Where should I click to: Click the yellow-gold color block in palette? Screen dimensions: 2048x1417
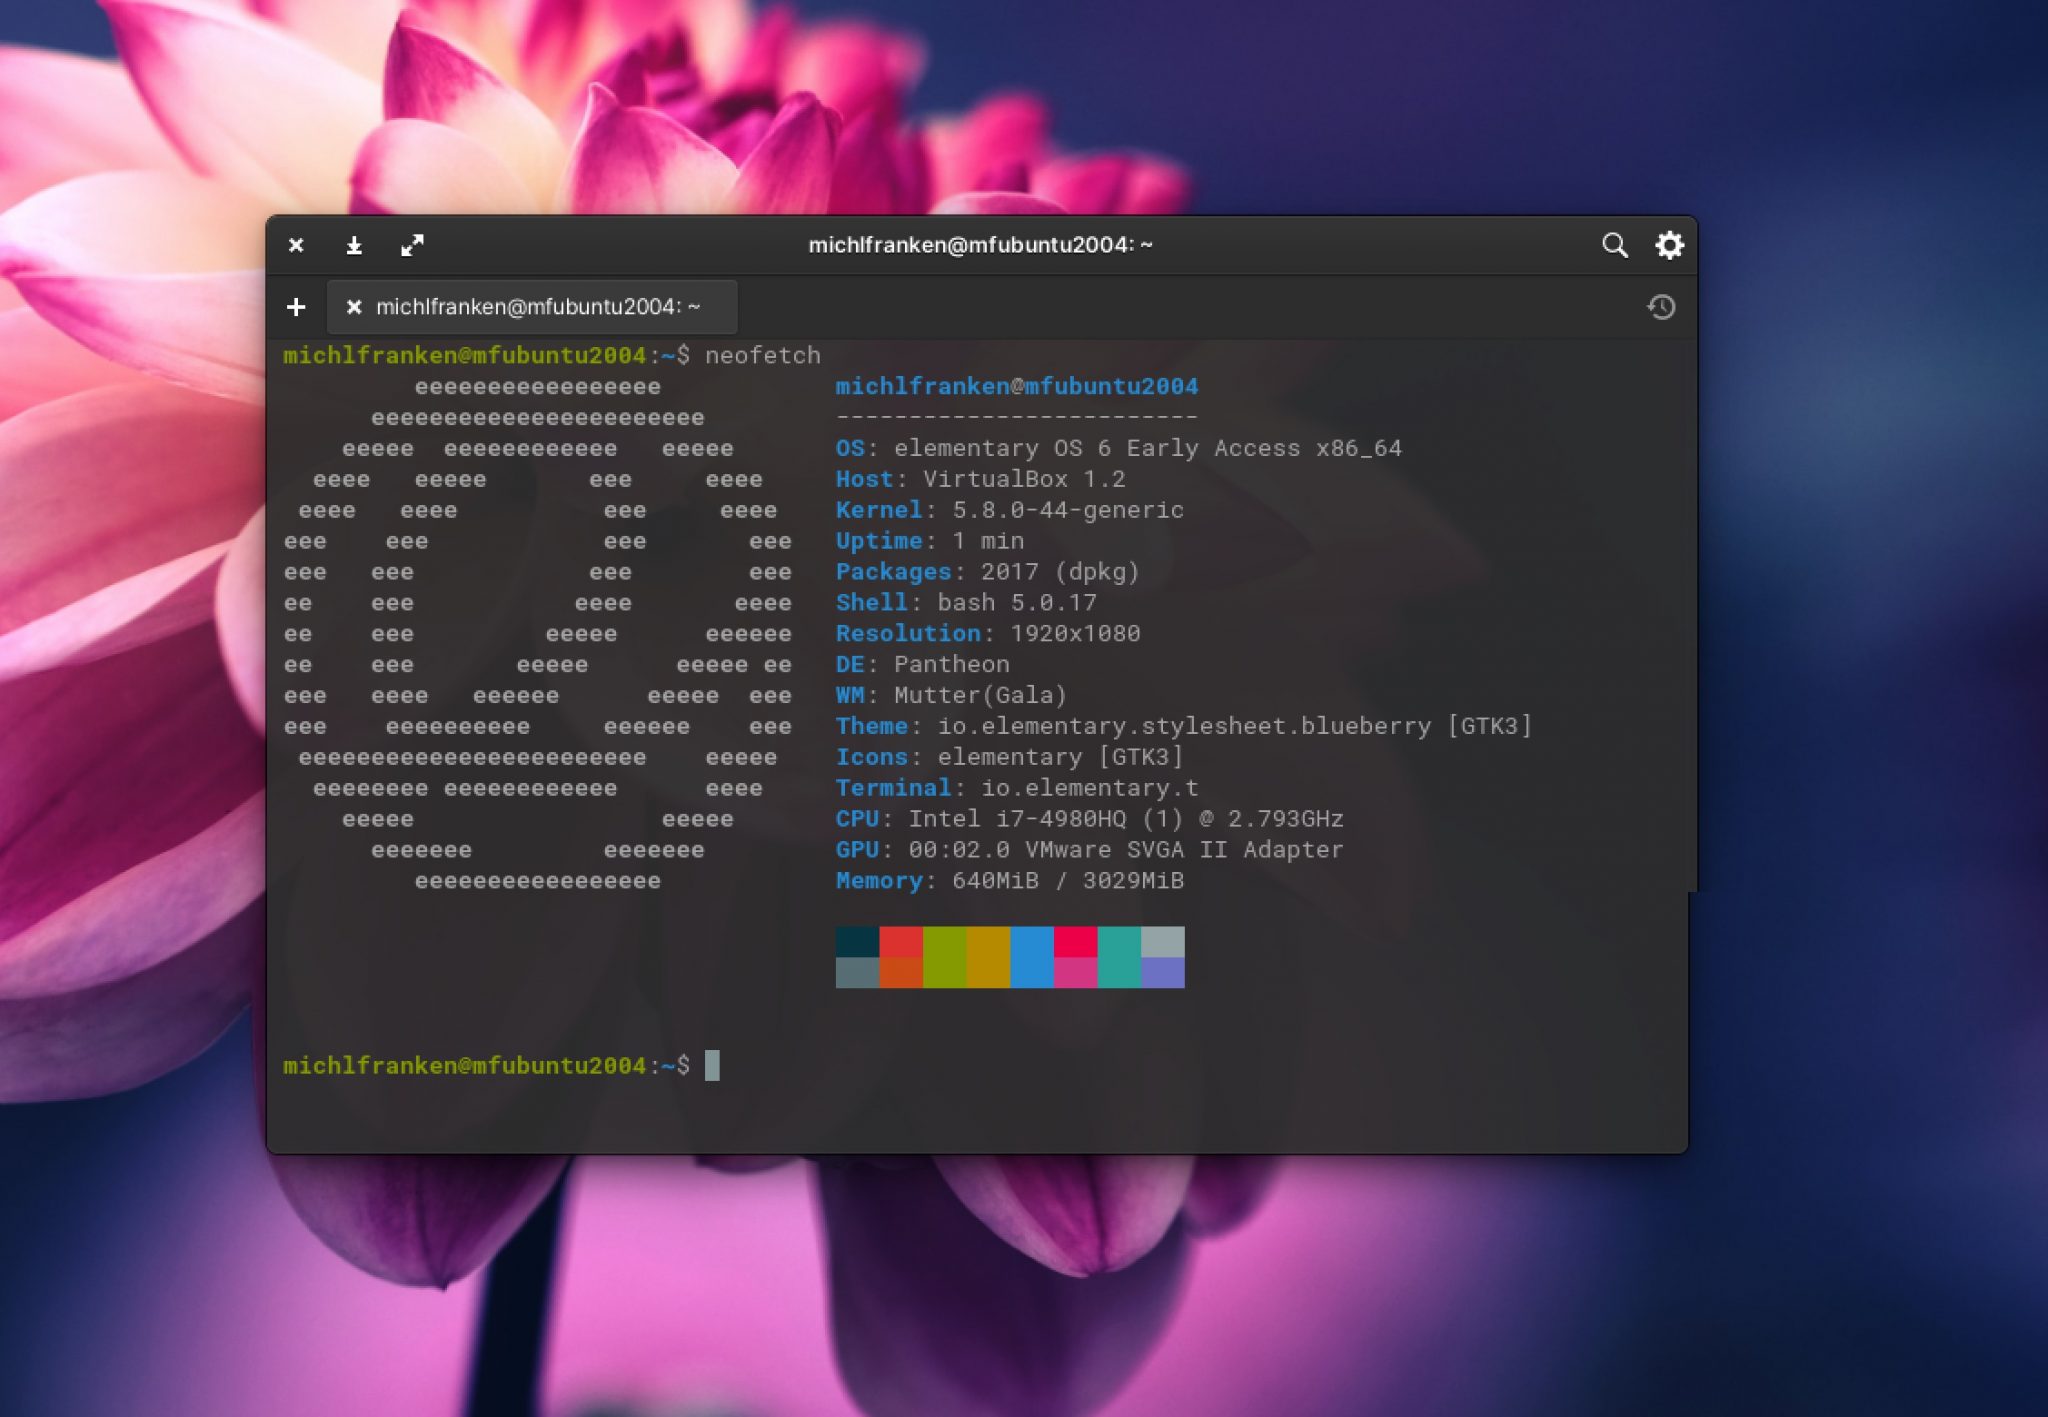coord(989,957)
